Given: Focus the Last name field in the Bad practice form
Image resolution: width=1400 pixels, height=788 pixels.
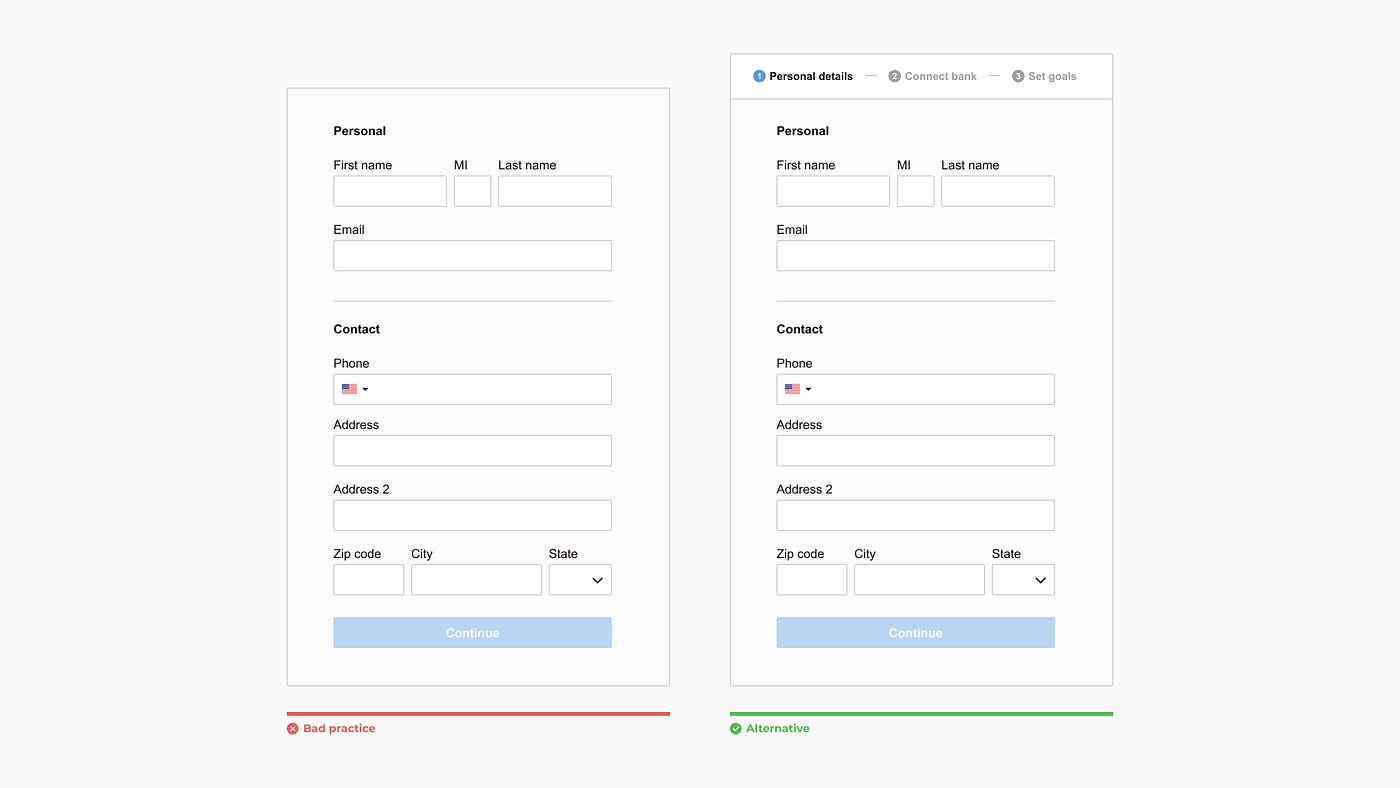Looking at the screenshot, I should (555, 191).
